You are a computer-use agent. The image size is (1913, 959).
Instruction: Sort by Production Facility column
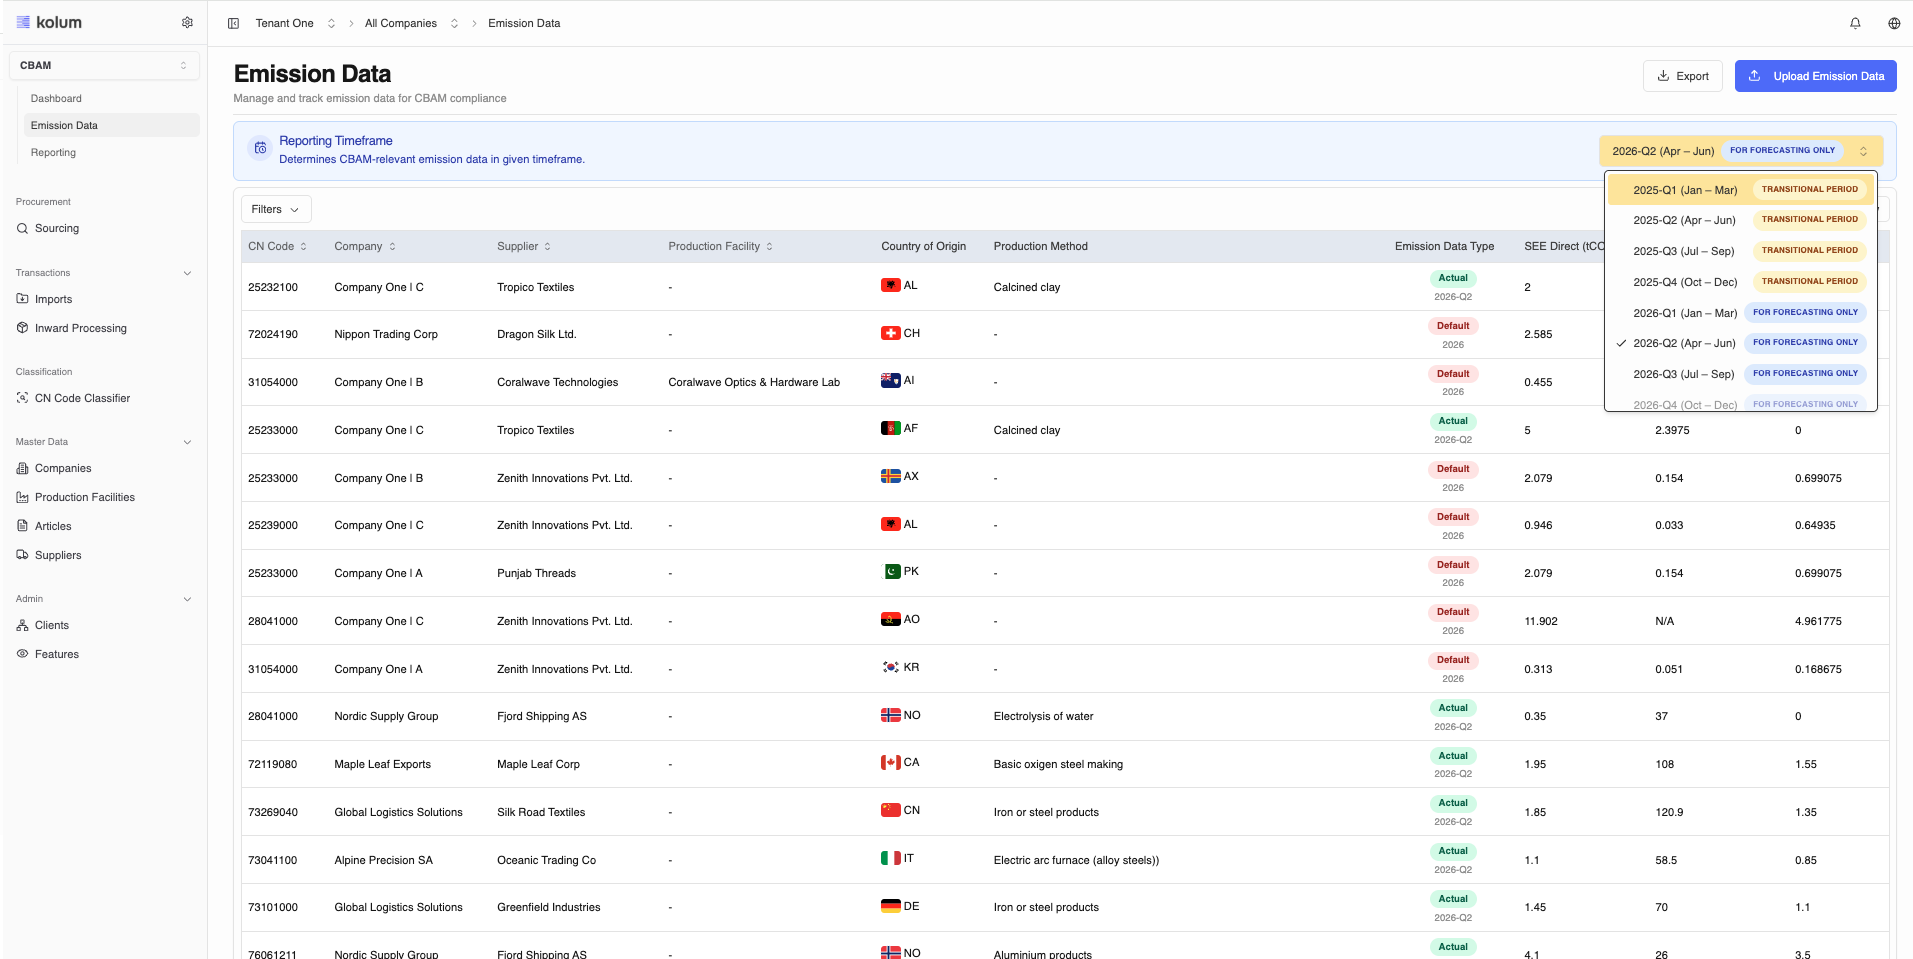(x=720, y=246)
